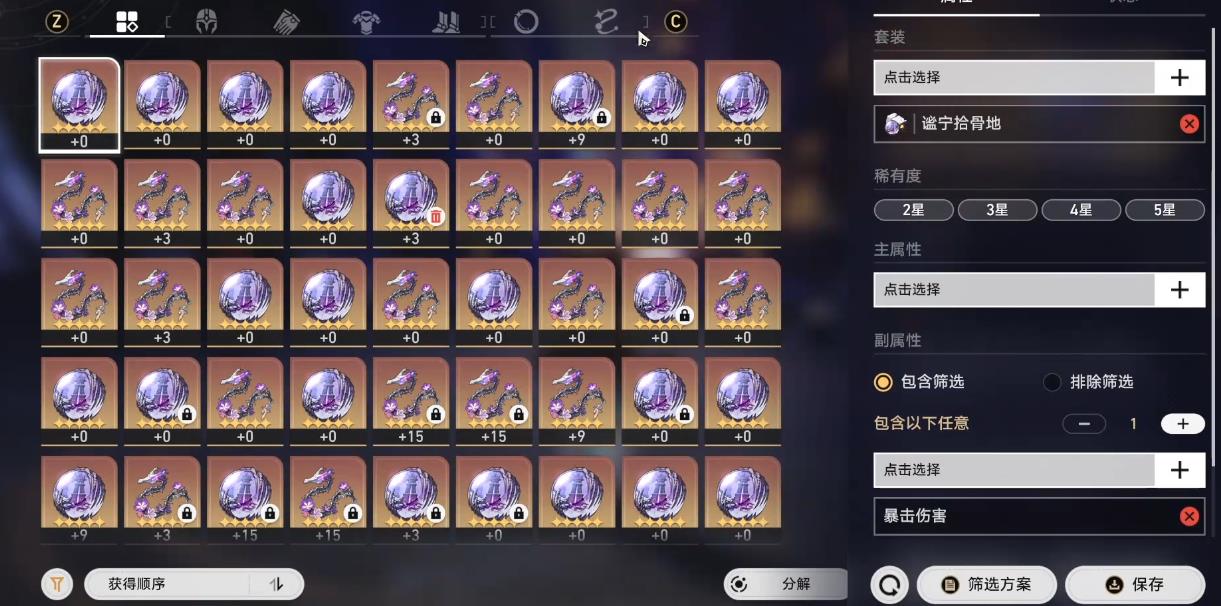Select the link rope slot icon
This screenshot has width=1221, height=606.
(x=606, y=22)
